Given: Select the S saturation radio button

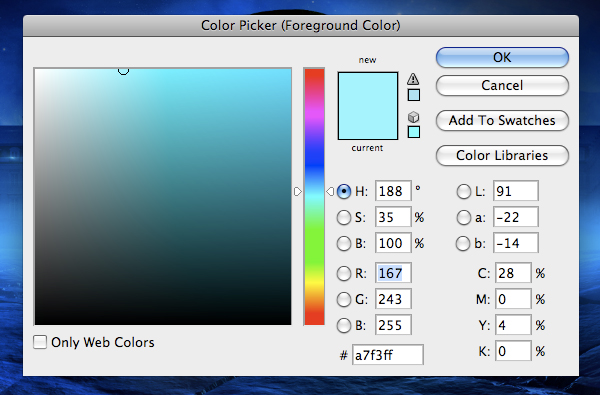Looking at the screenshot, I should [x=344, y=217].
